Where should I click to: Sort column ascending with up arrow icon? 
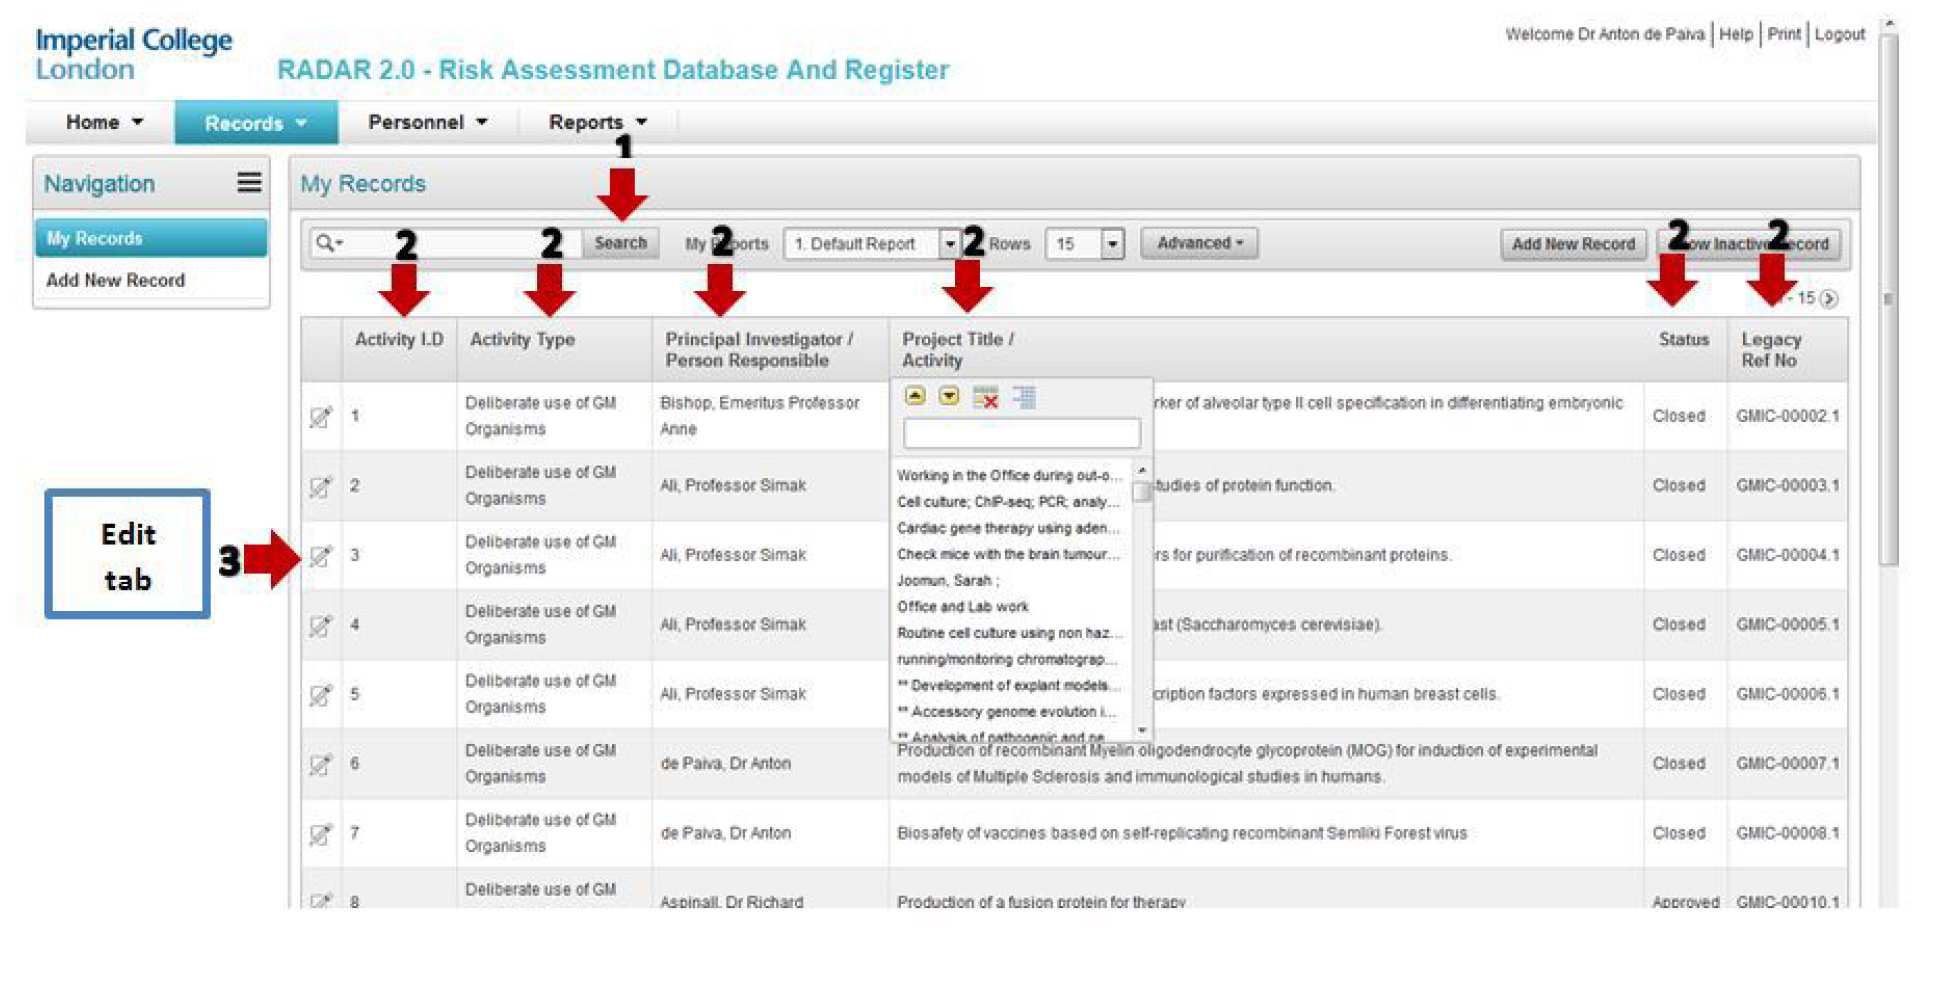[x=914, y=397]
